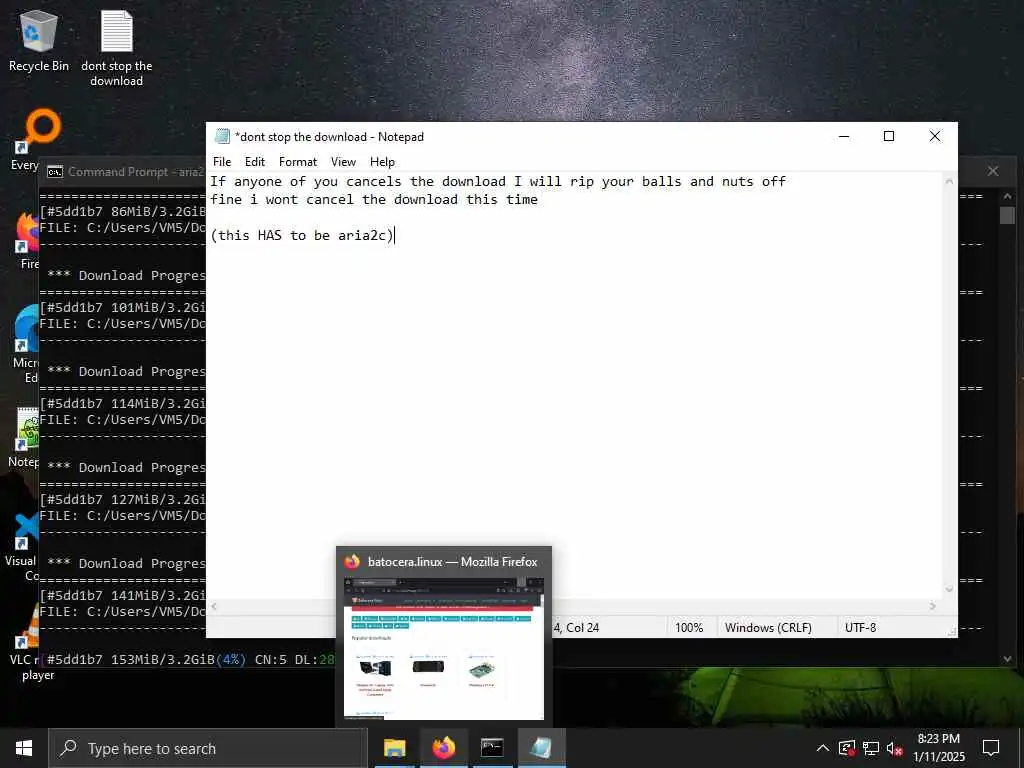
Task: Open File Explorer from the taskbar
Action: (394, 748)
